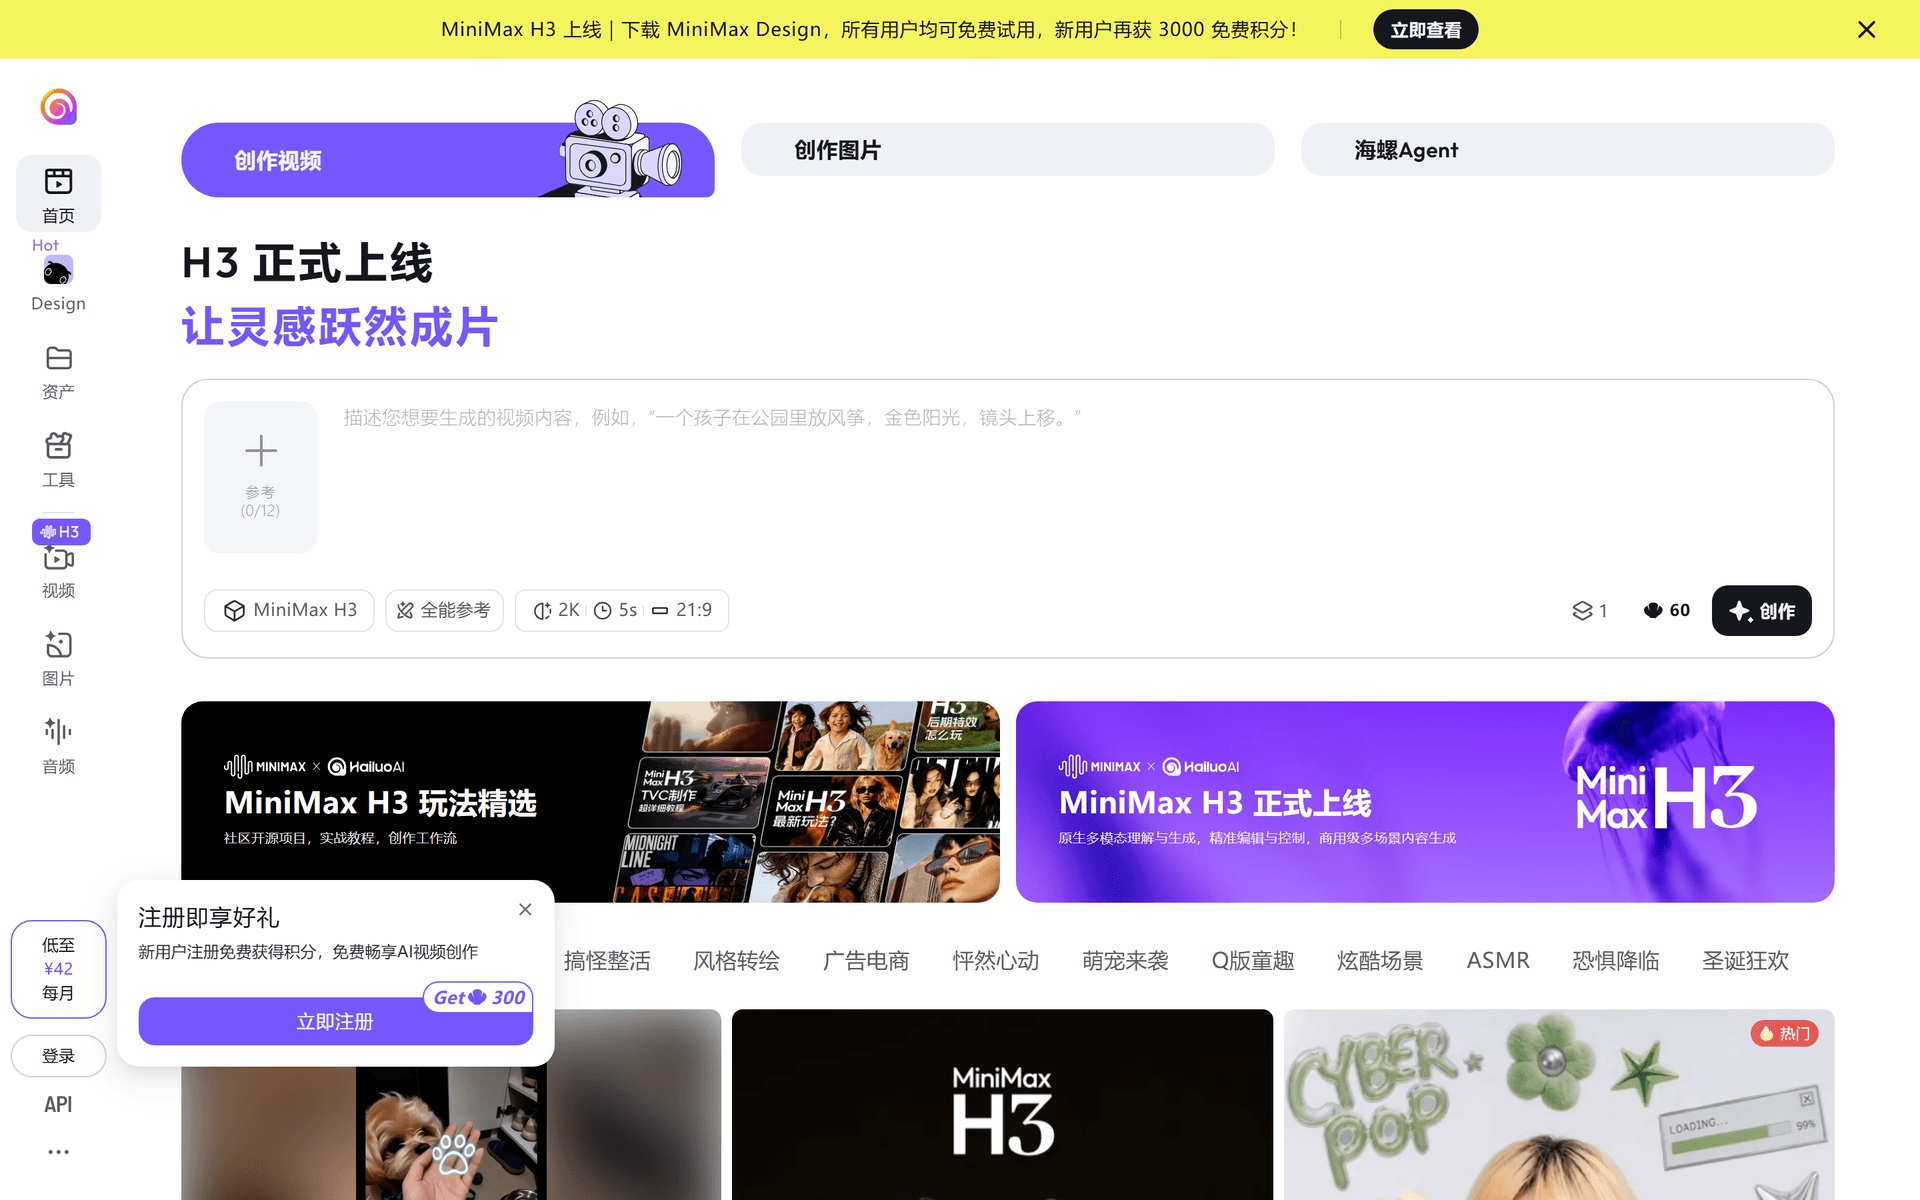Select the Q版童趣 category tab

[x=1253, y=961]
